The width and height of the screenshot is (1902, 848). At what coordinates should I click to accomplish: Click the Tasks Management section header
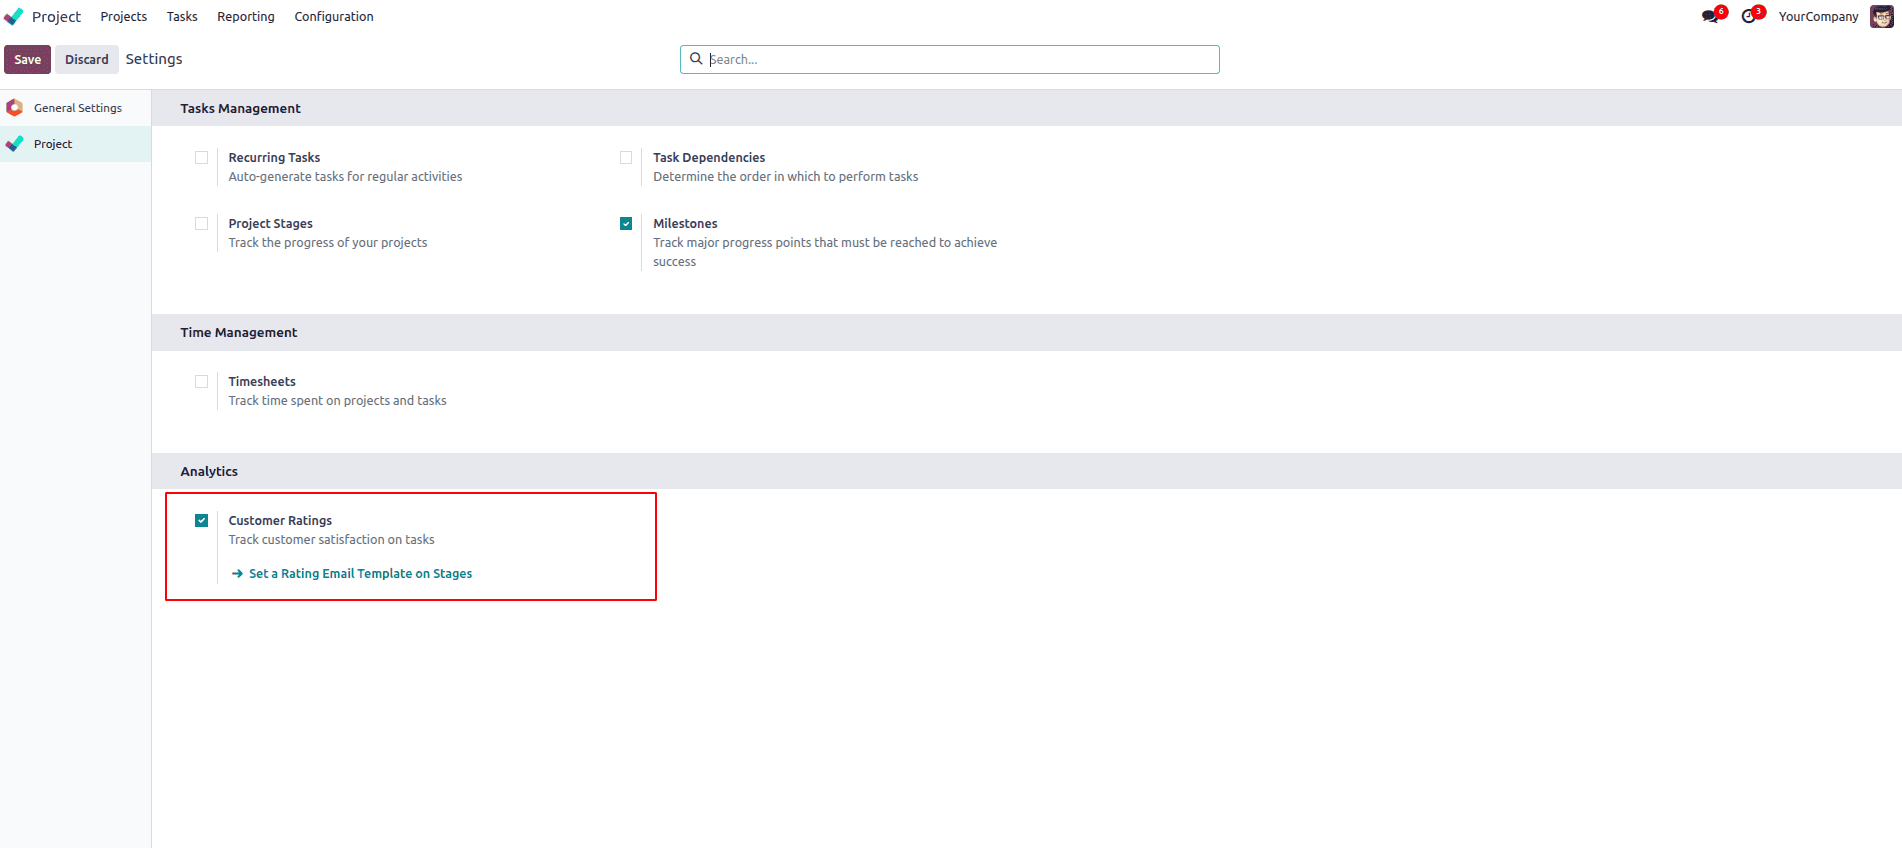pos(240,108)
